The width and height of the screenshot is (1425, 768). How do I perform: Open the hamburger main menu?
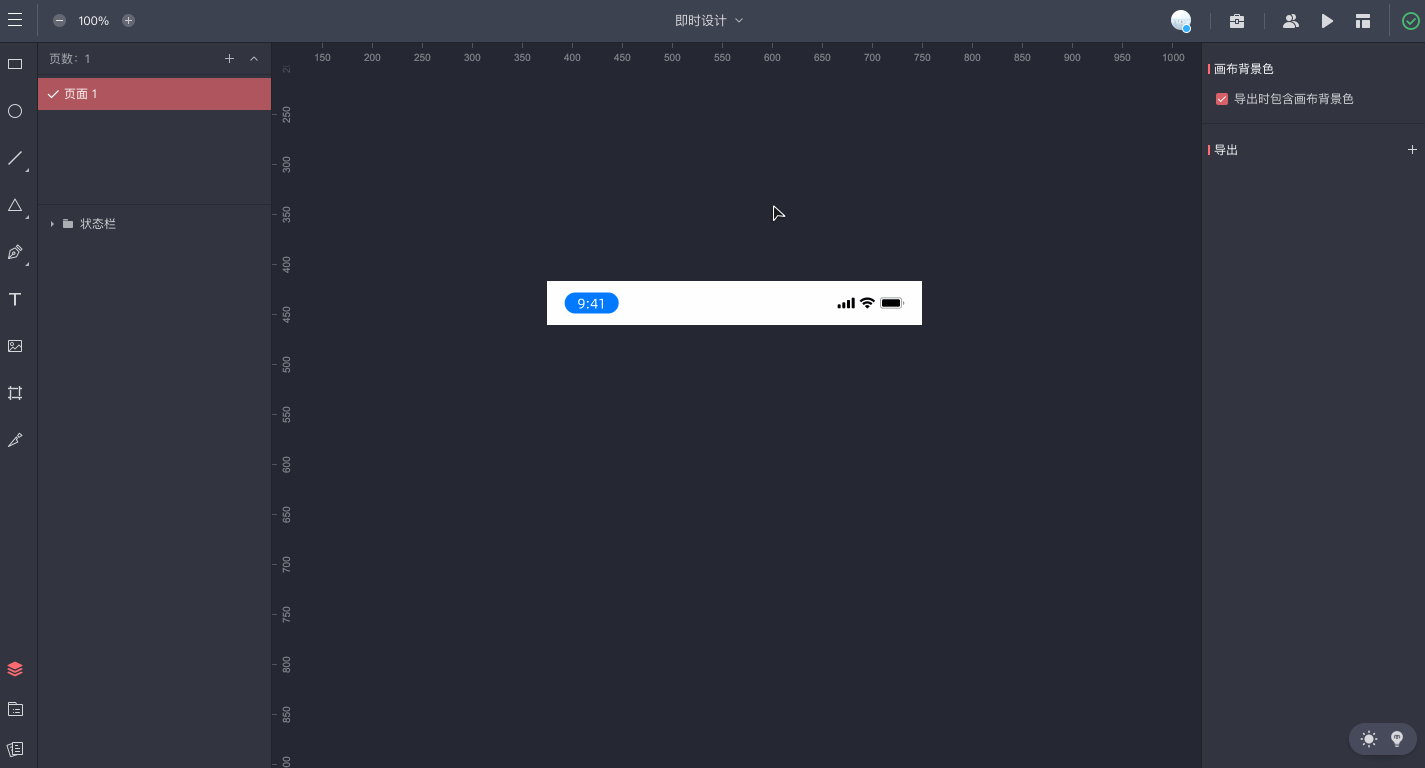[15, 21]
